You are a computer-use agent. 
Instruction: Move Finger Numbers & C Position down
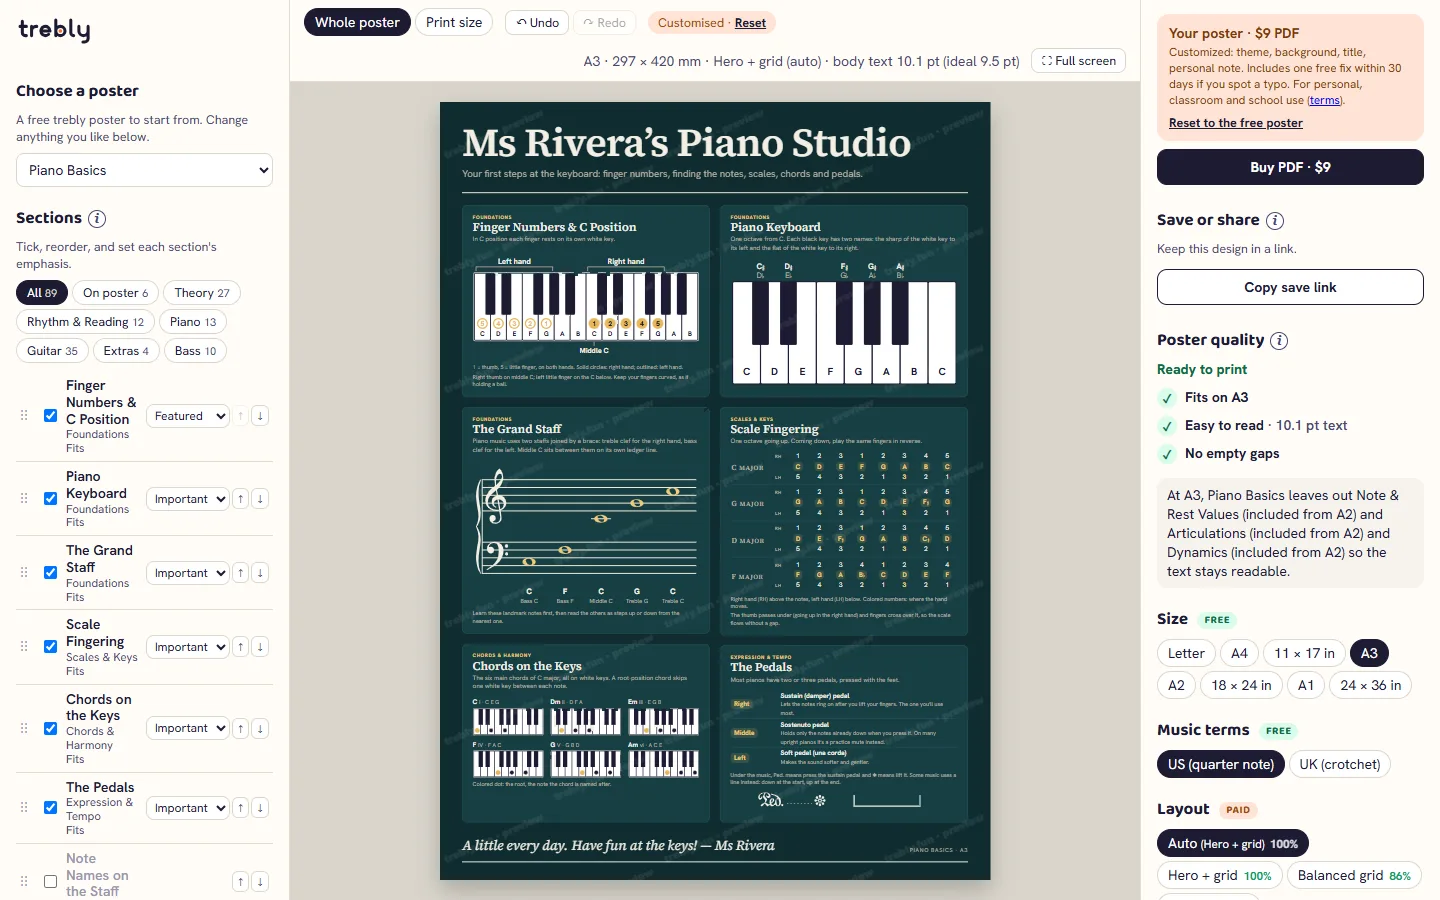point(260,416)
